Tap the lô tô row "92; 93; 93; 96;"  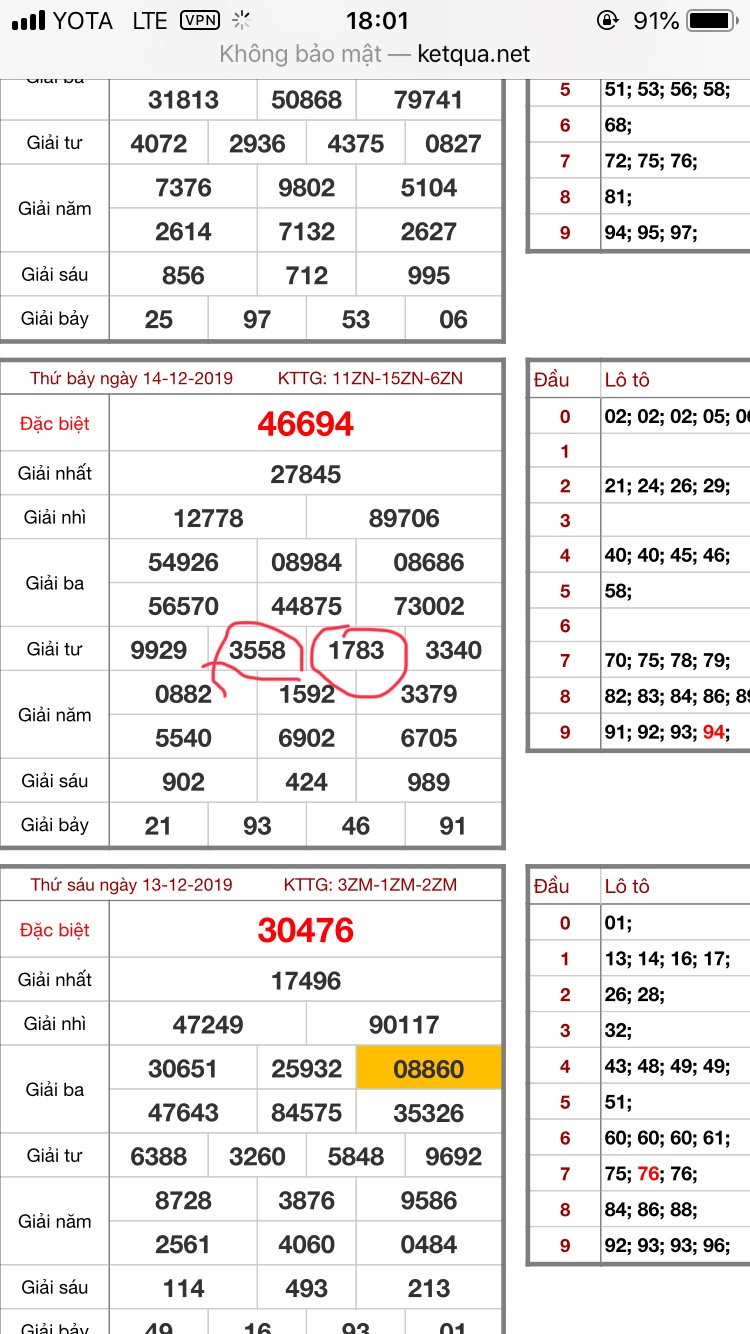click(667, 1246)
